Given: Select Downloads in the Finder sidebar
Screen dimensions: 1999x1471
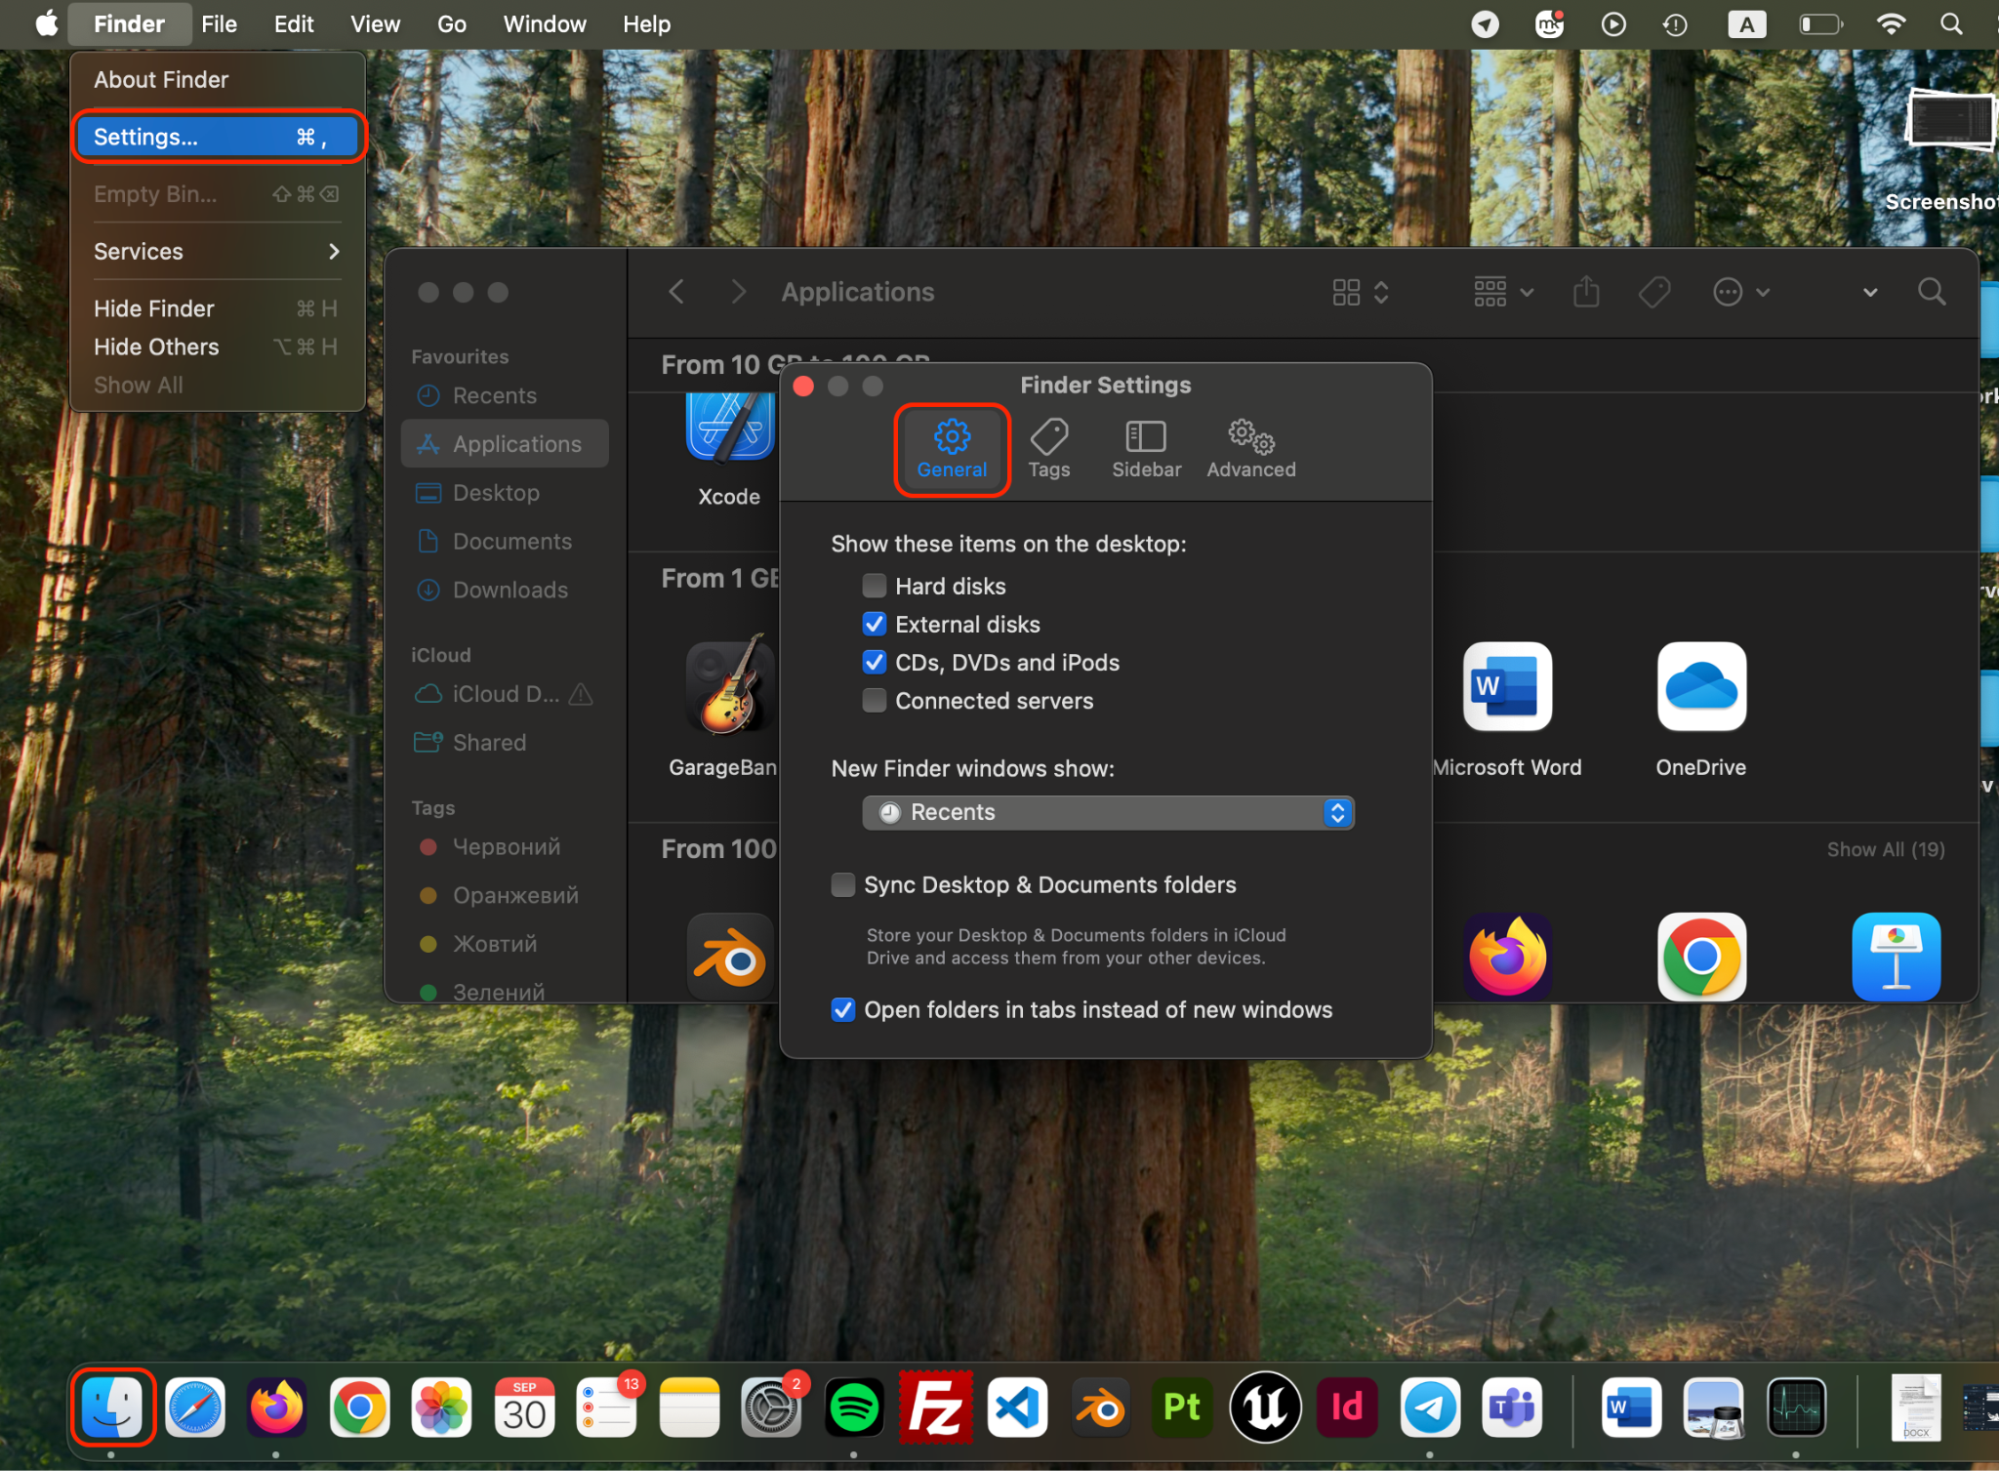Looking at the screenshot, I should coord(509,590).
